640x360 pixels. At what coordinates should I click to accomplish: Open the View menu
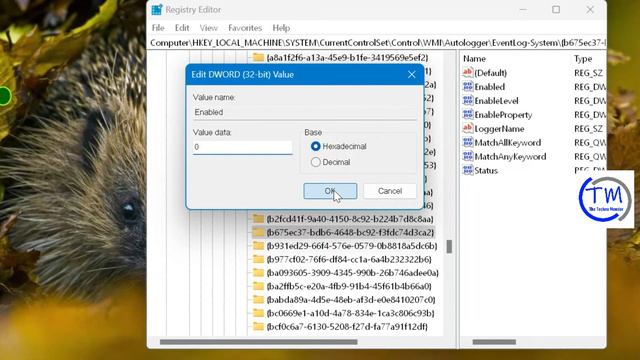209,28
